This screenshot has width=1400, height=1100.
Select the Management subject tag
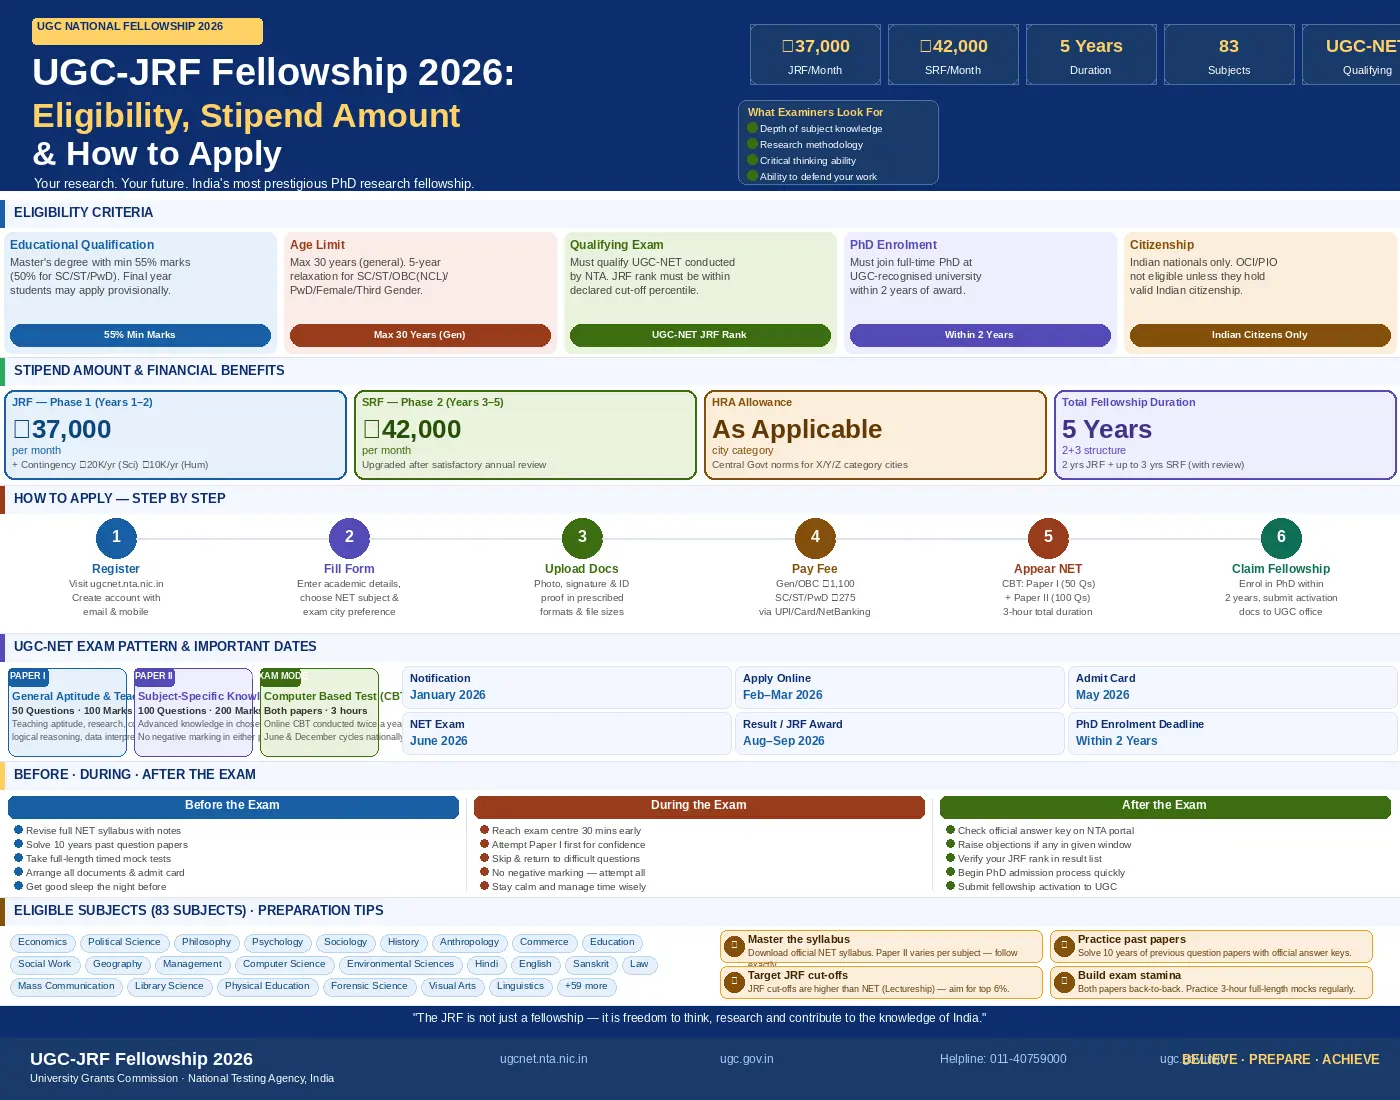[x=192, y=964]
